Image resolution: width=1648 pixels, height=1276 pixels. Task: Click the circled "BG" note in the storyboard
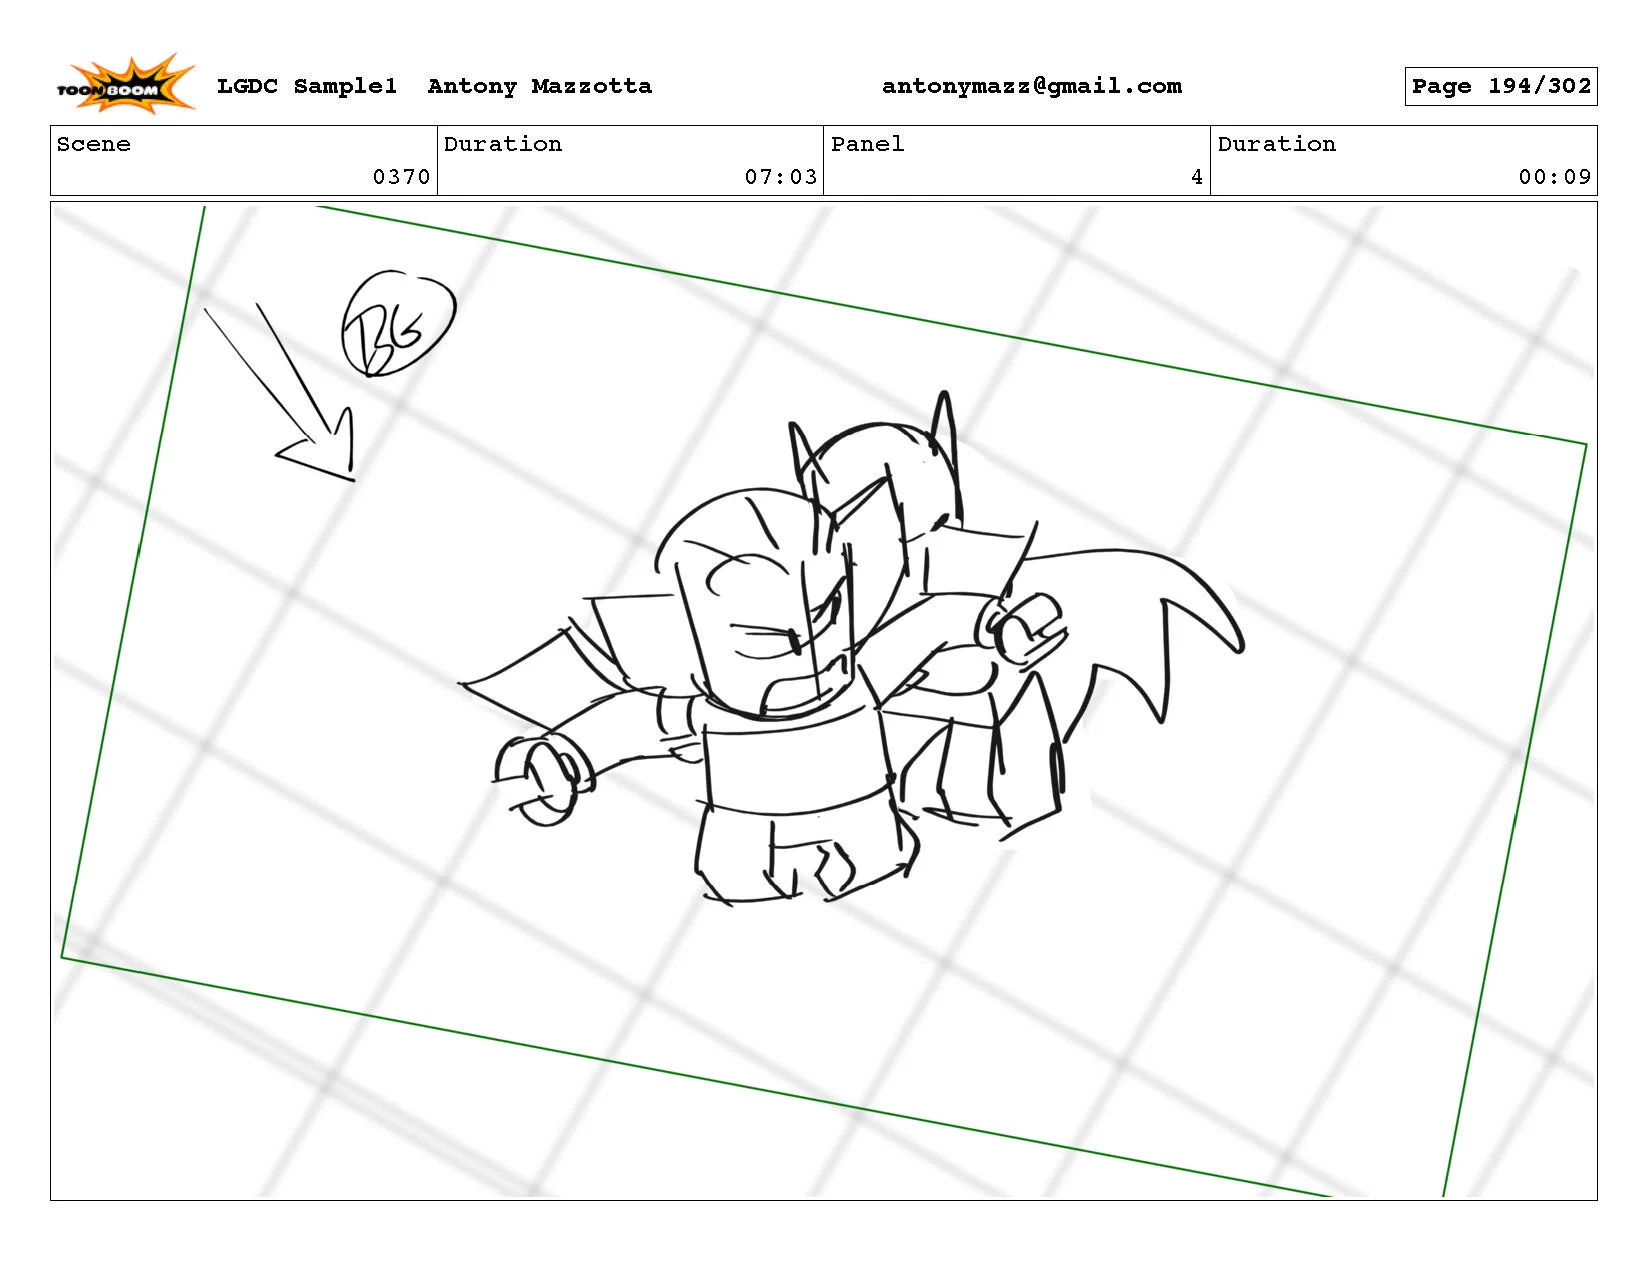point(398,323)
